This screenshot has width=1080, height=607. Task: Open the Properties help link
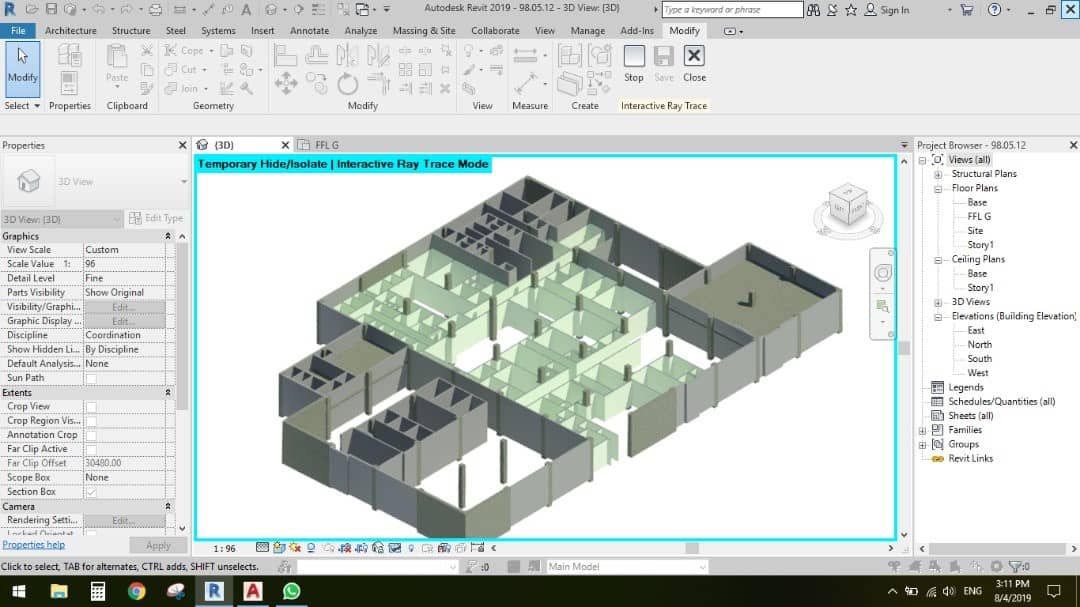pyautogui.click(x=33, y=545)
